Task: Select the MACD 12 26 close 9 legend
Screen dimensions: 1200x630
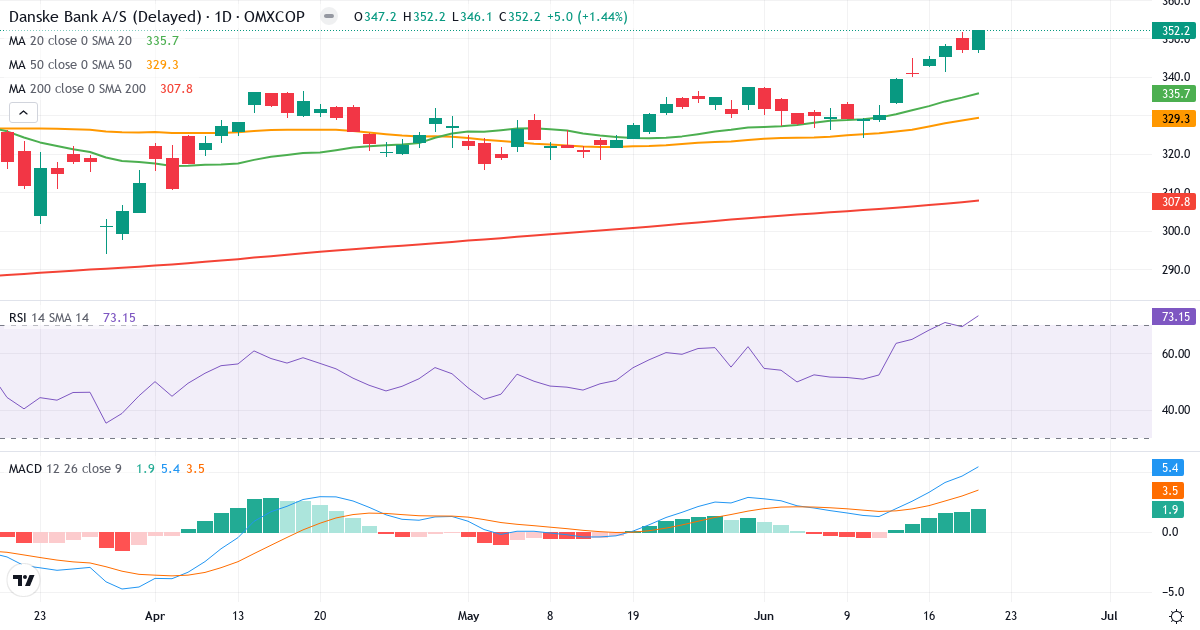Action: (x=107, y=468)
